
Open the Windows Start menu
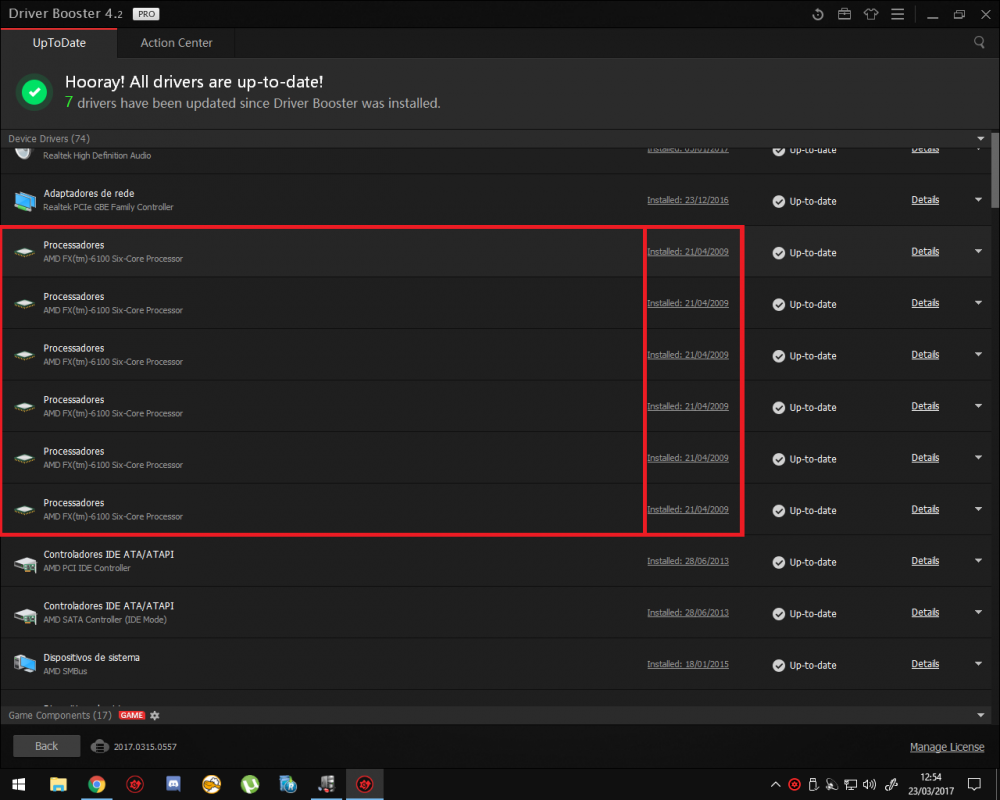pyautogui.click(x=18, y=784)
